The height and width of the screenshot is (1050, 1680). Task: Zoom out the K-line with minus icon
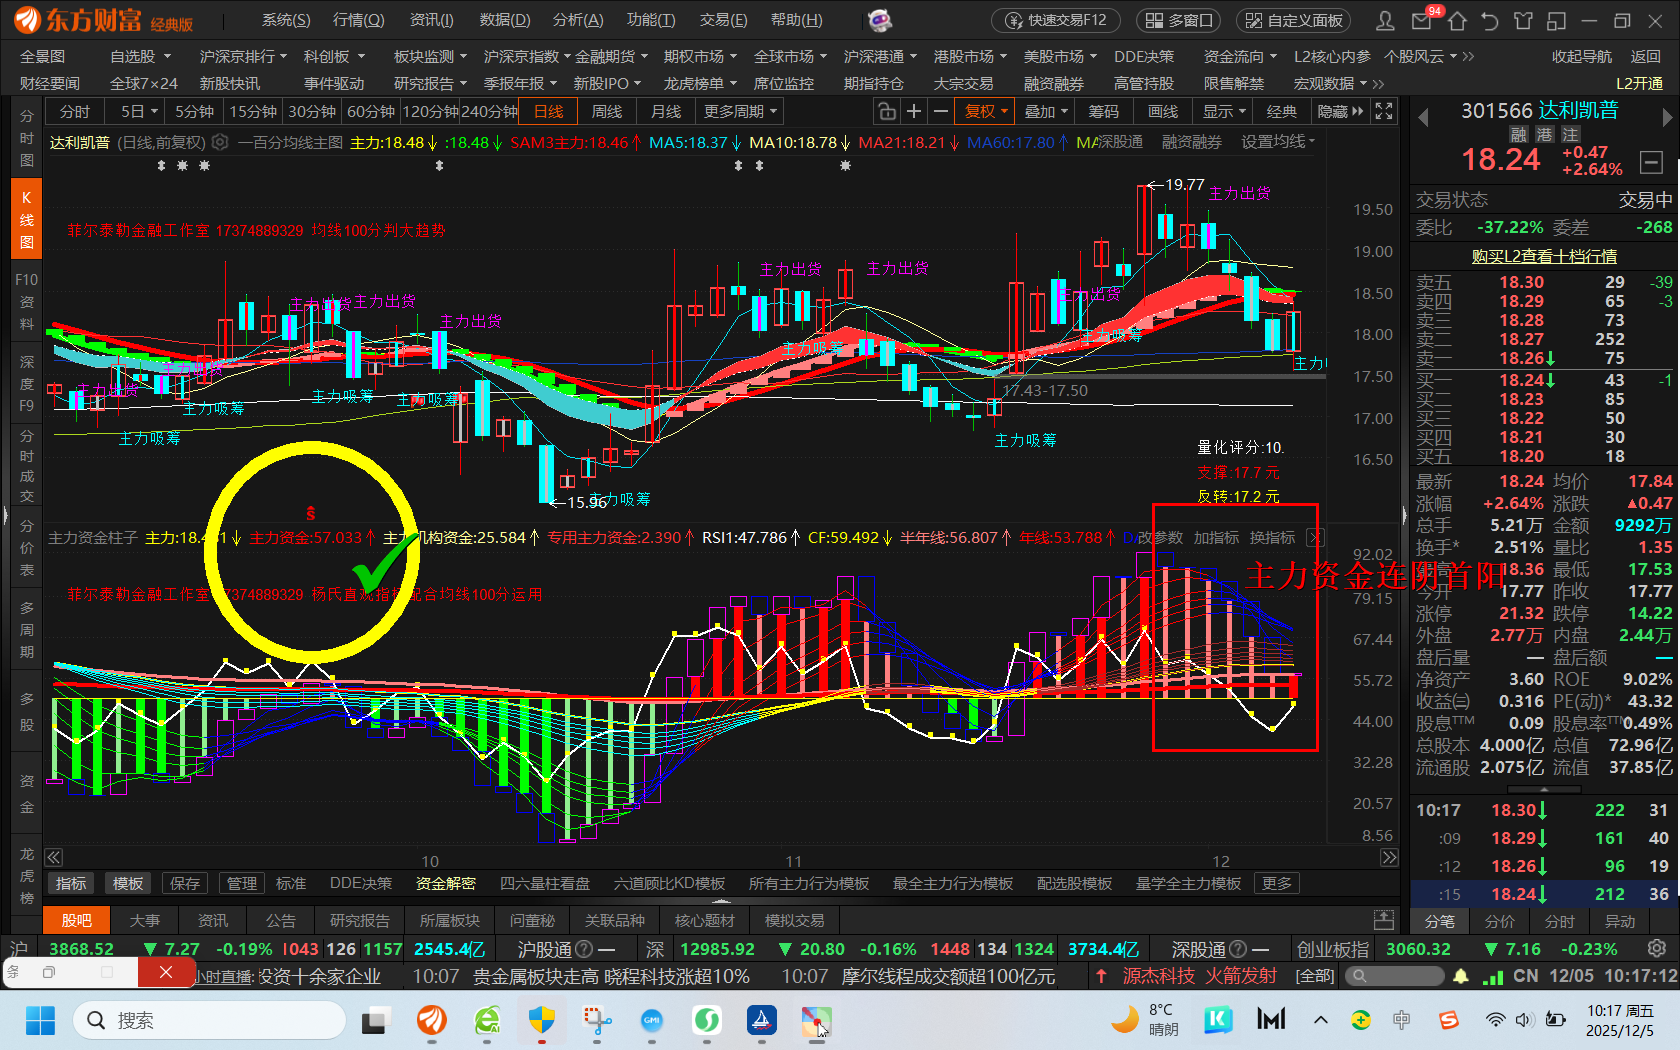click(x=940, y=111)
